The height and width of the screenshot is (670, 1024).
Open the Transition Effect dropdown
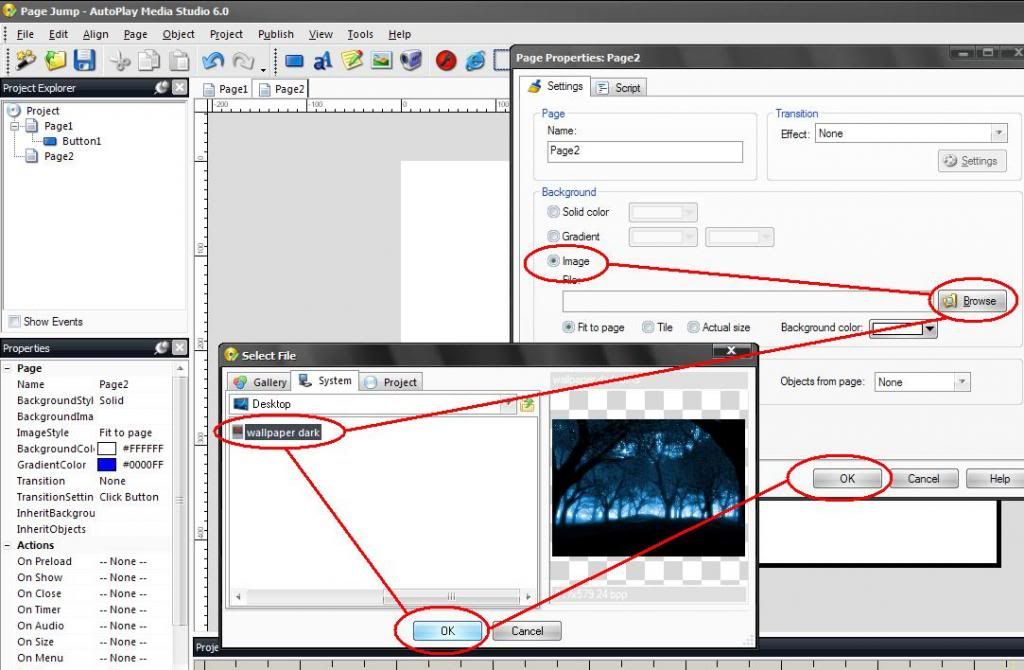pos(998,133)
